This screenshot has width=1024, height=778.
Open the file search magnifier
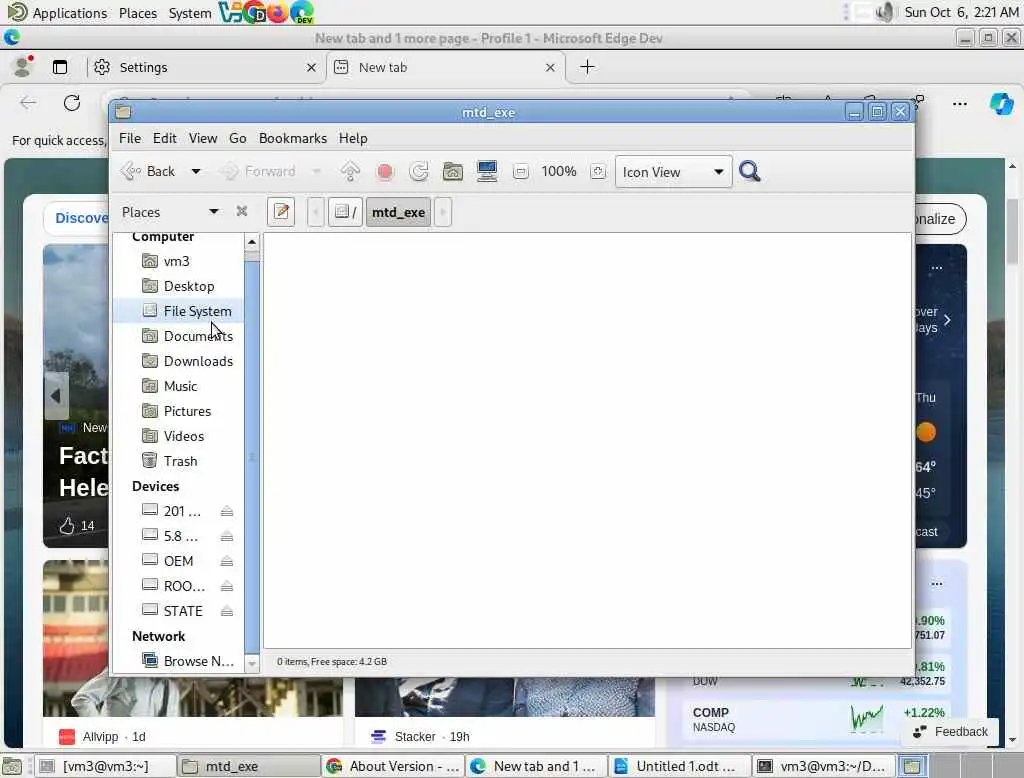click(749, 172)
